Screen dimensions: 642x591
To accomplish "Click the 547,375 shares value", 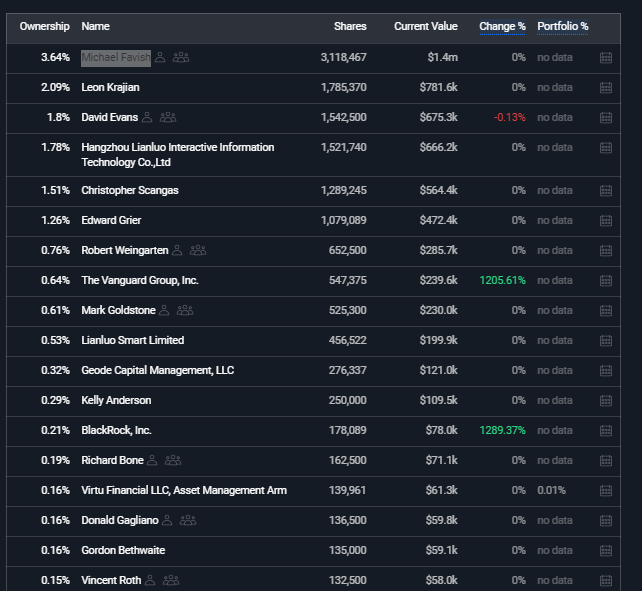I will coord(348,281).
